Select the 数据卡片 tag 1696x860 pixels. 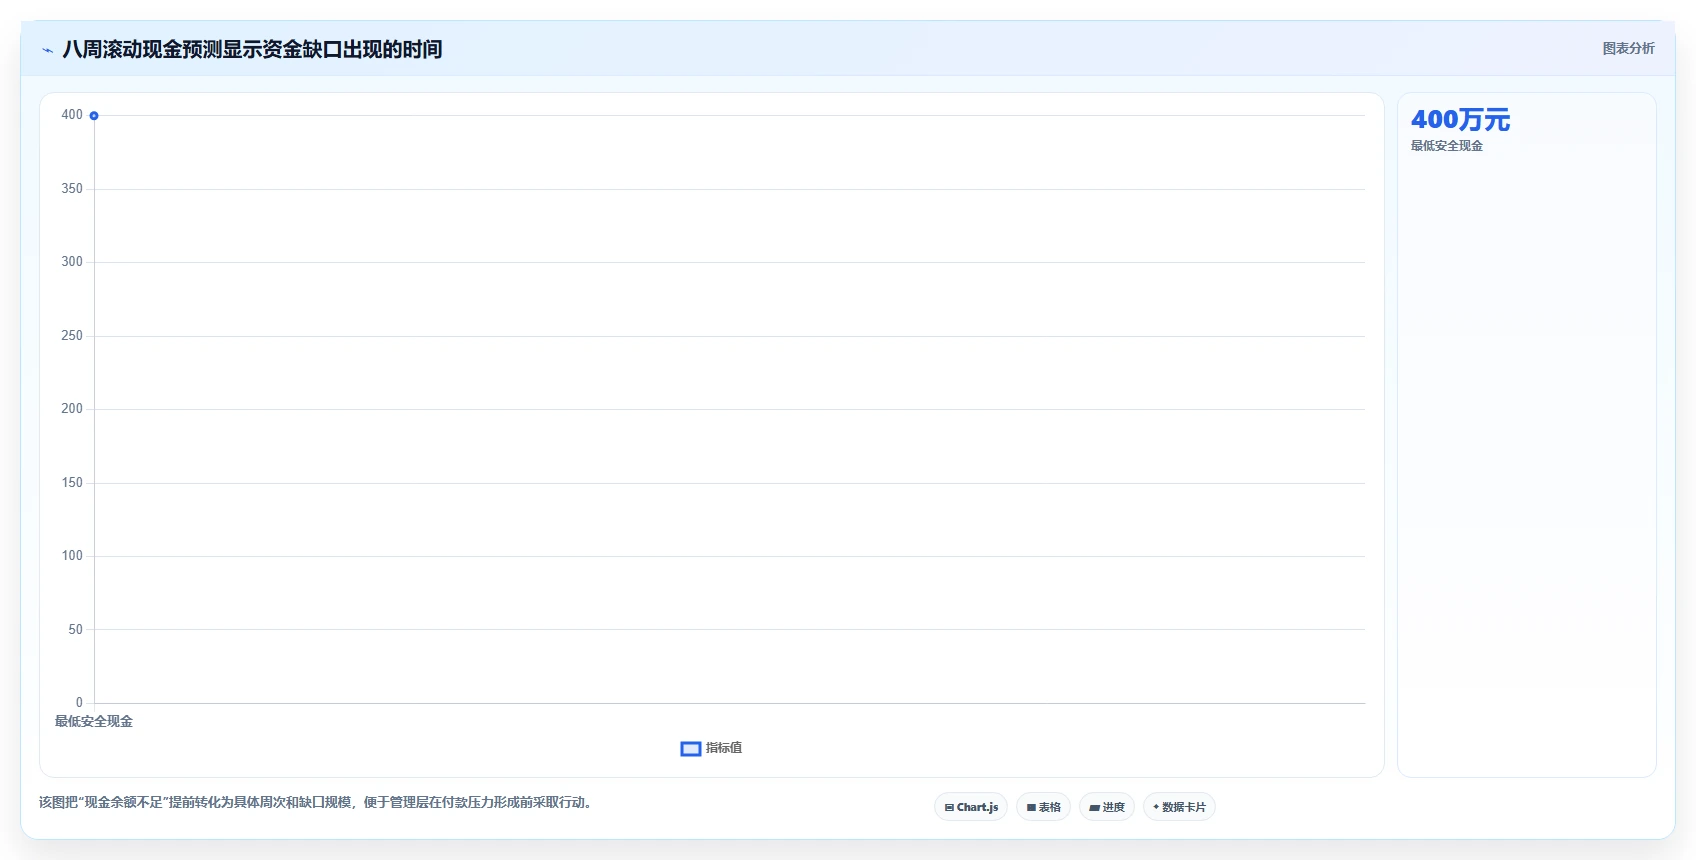(1179, 807)
